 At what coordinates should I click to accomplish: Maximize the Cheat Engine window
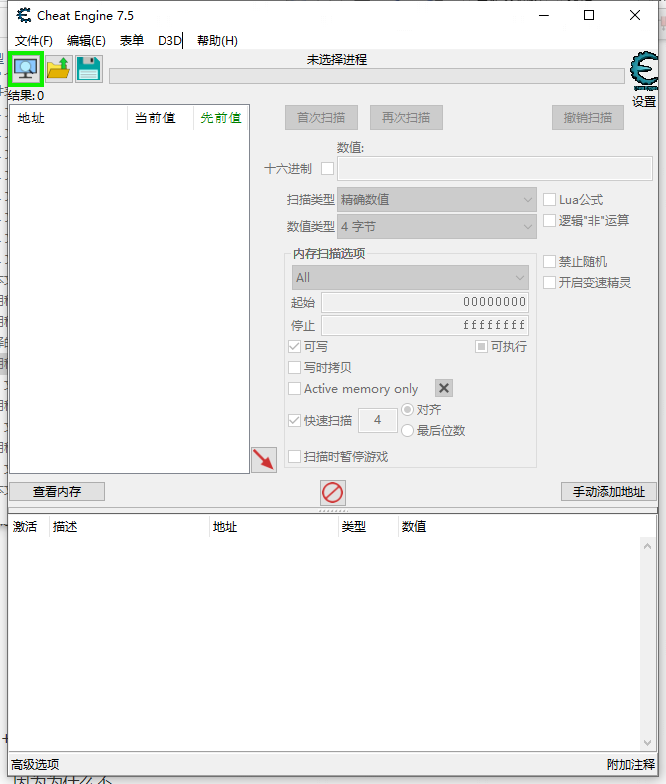coord(589,16)
